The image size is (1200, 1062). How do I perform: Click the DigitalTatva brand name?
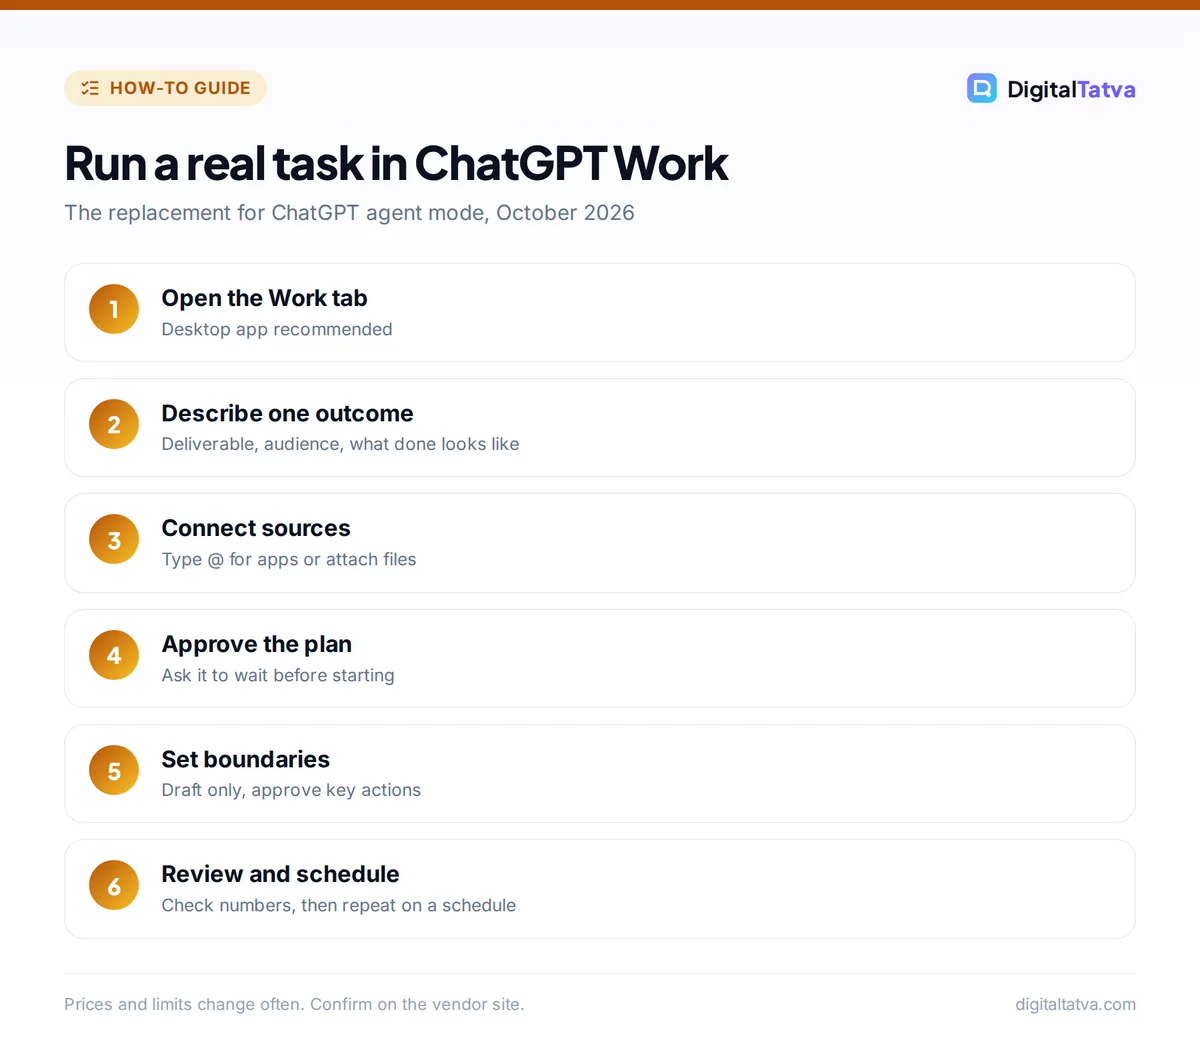[1071, 89]
